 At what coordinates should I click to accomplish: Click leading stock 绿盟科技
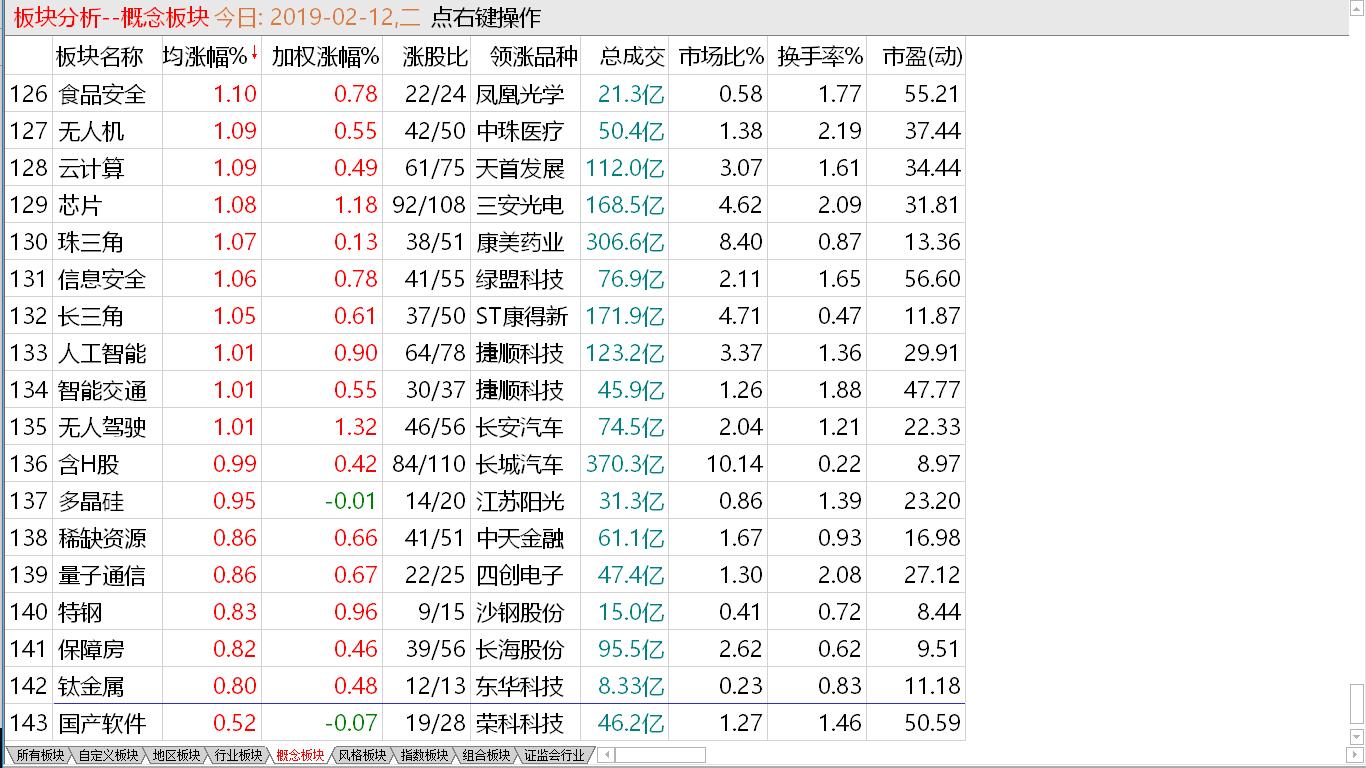[x=520, y=279]
